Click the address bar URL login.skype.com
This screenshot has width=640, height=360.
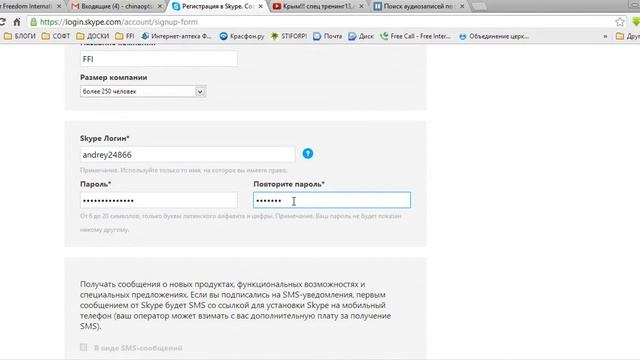pos(118,22)
